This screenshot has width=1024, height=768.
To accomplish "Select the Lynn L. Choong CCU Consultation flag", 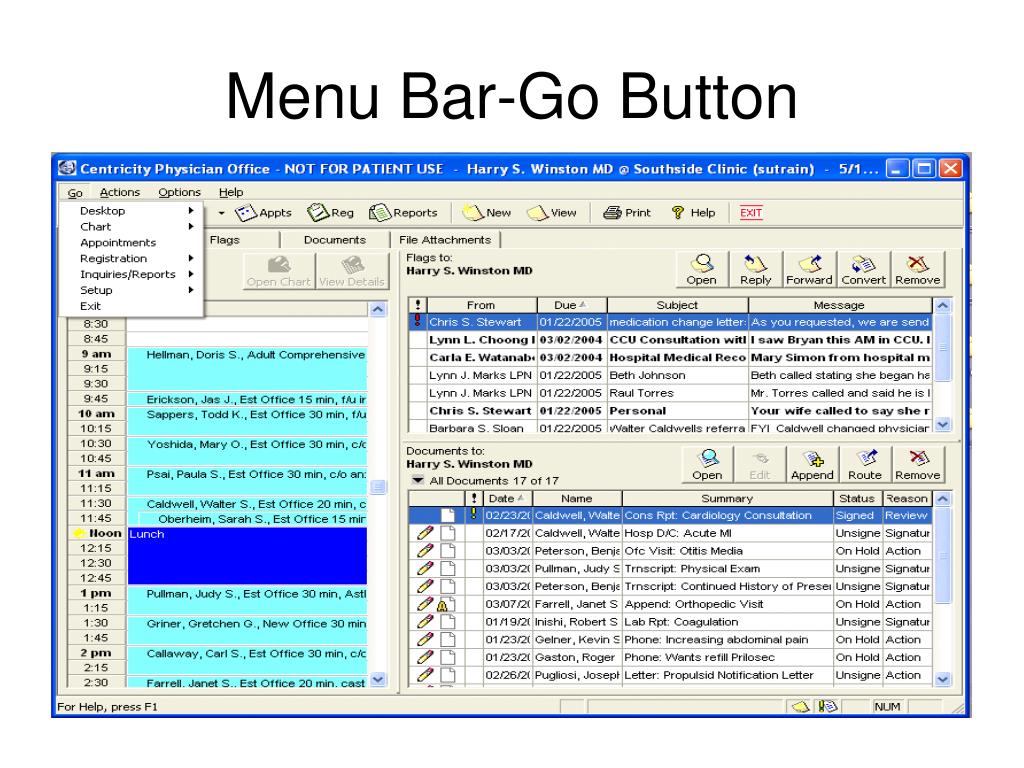I will [671, 340].
